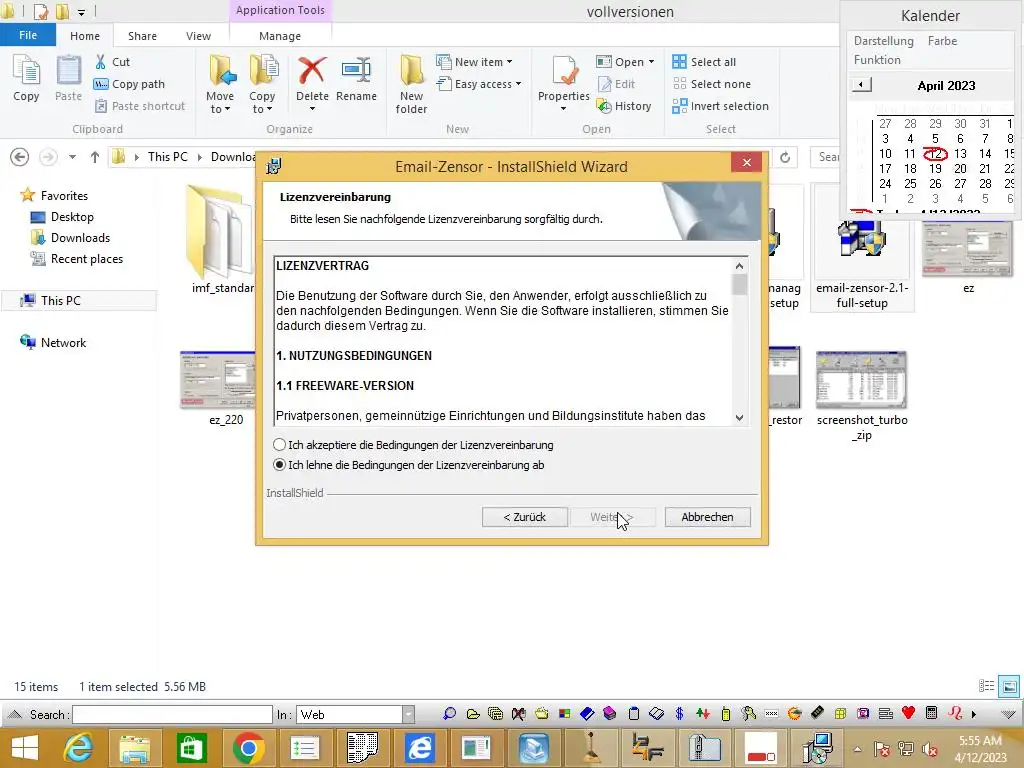This screenshot has height=768, width=1024.
Task: Click Select none in ribbon
Action: (x=712, y=84)
